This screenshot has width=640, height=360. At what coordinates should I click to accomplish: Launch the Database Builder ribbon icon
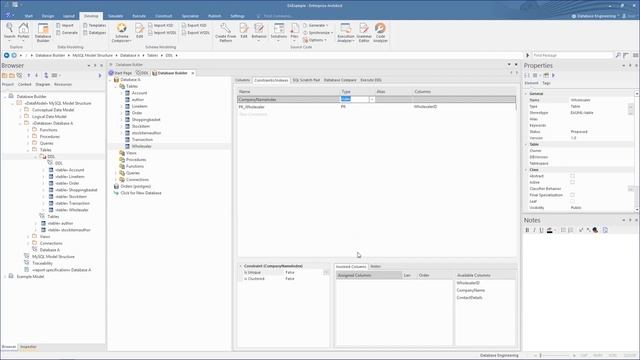click(x=43, y=32)
